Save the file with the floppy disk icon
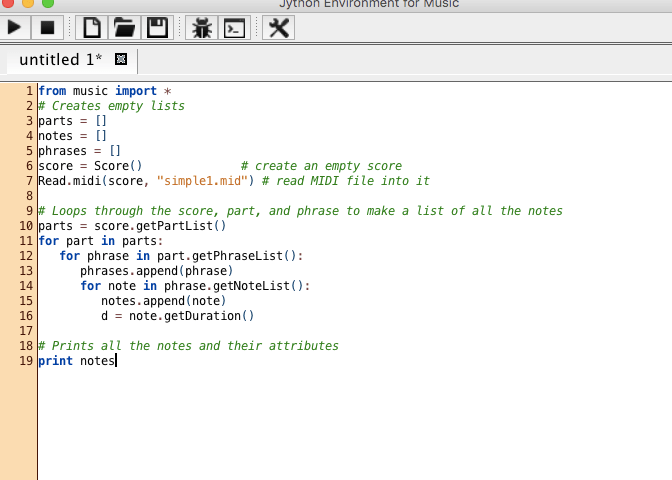 pyautogui.click(x=157, y=28)
